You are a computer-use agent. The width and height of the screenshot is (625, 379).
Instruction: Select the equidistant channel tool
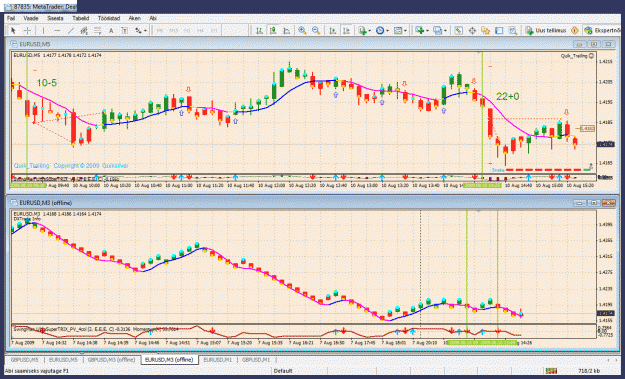point(84,30)
